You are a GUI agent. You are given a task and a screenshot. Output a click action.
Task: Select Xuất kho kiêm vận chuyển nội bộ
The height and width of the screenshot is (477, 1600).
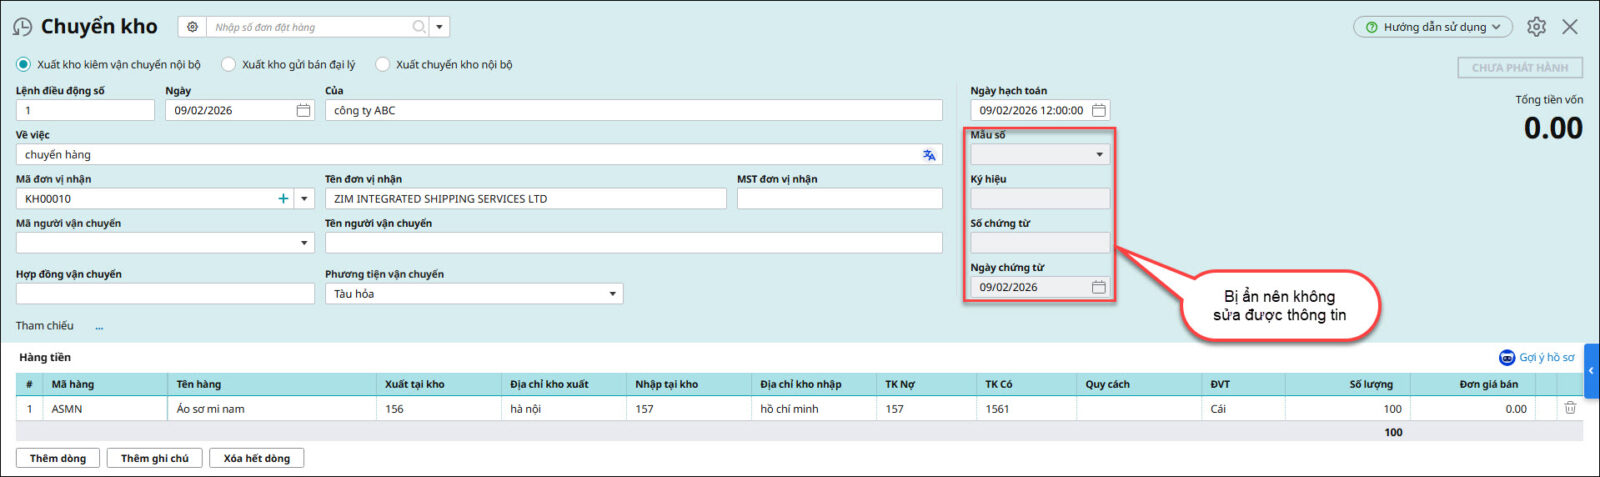[23, 64]
